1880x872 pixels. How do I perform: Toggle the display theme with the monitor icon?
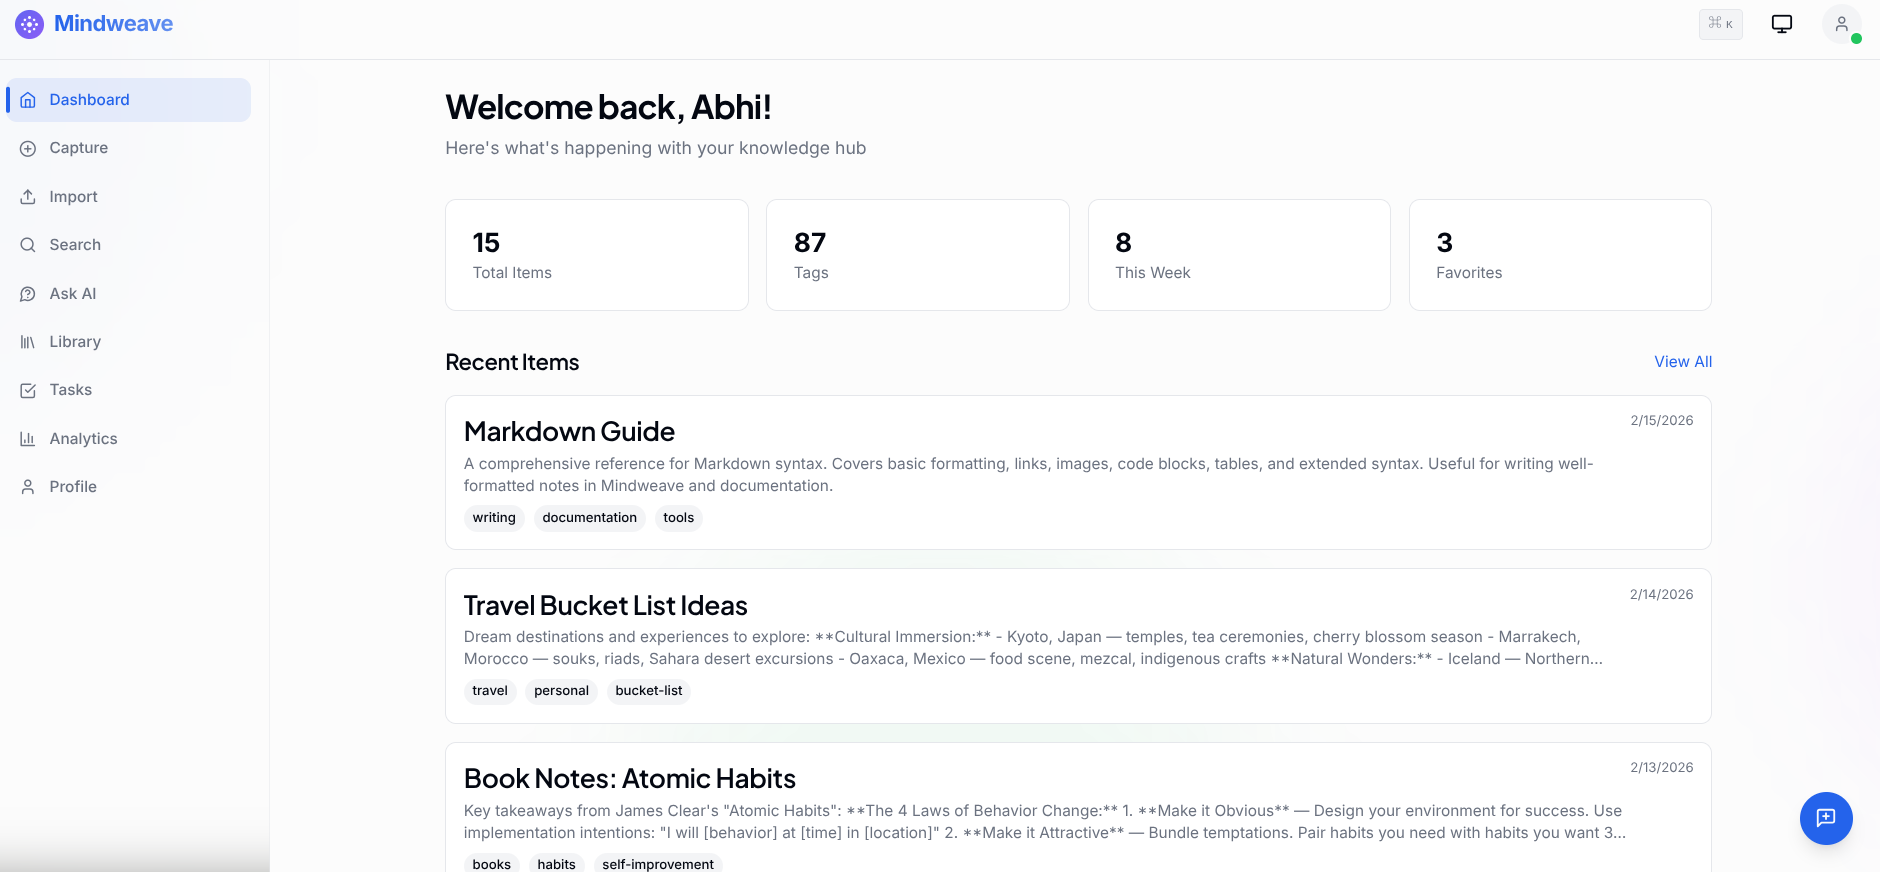point(1781,23)
